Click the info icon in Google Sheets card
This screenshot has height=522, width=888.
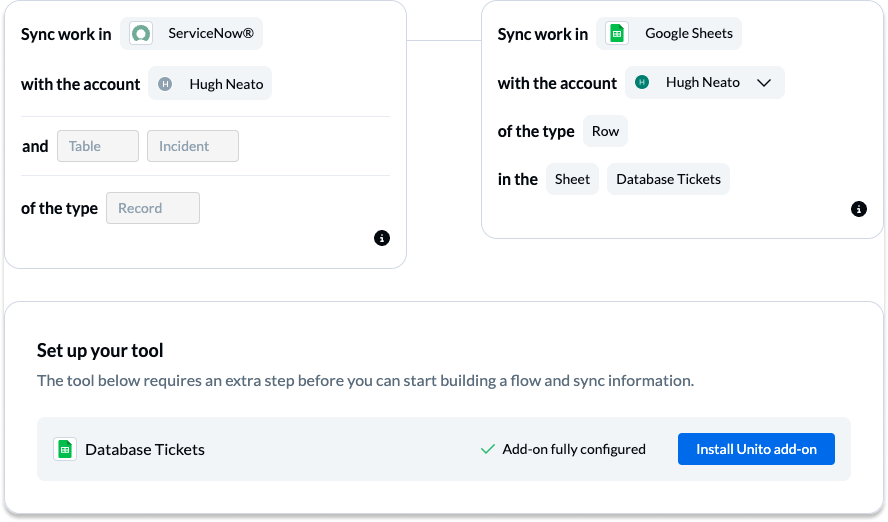tap(859, 209)
